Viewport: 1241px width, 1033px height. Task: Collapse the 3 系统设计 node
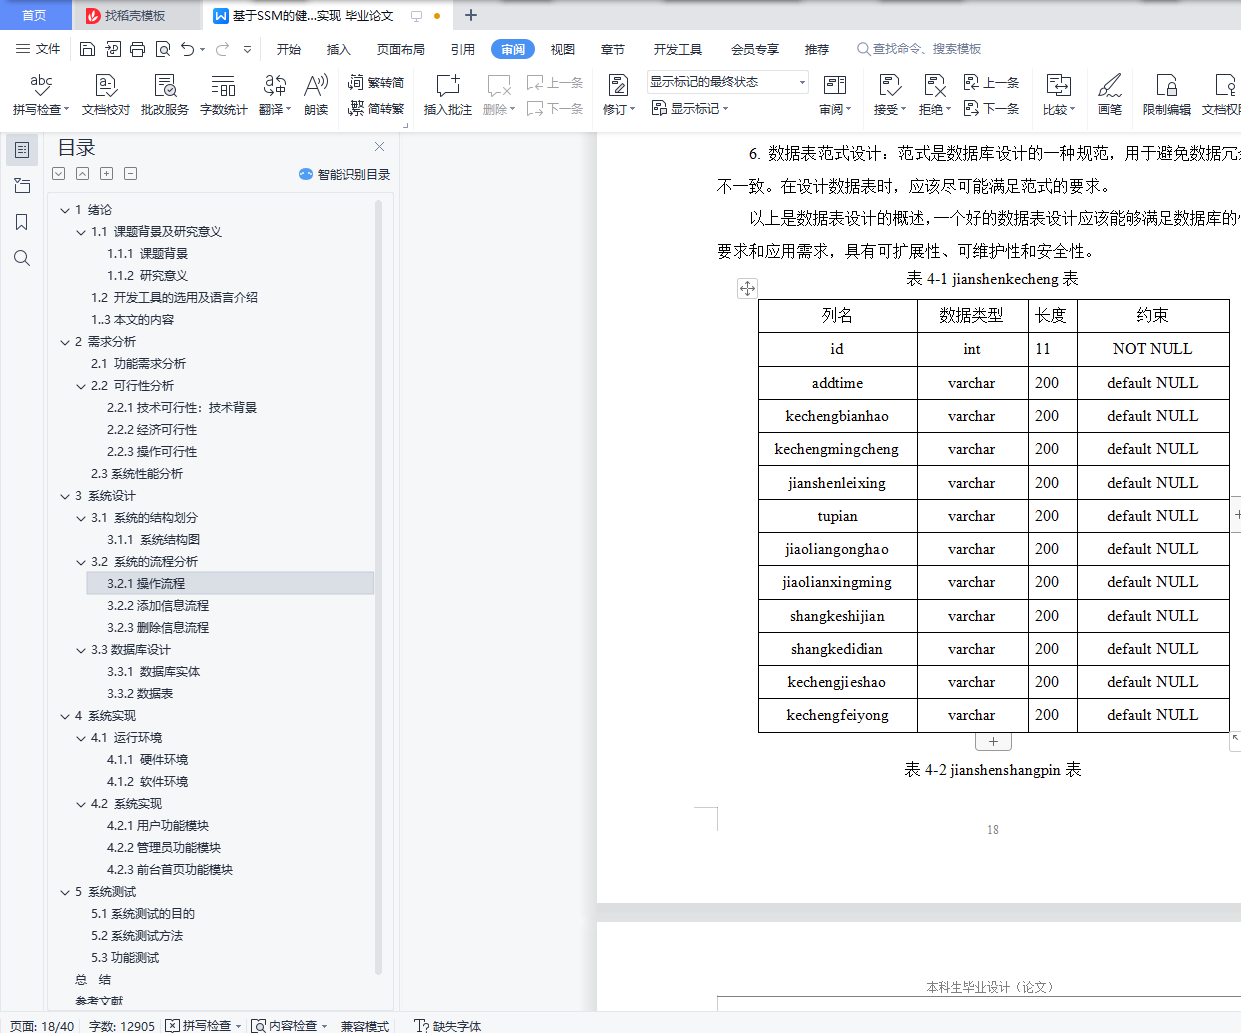coord(65,496)
